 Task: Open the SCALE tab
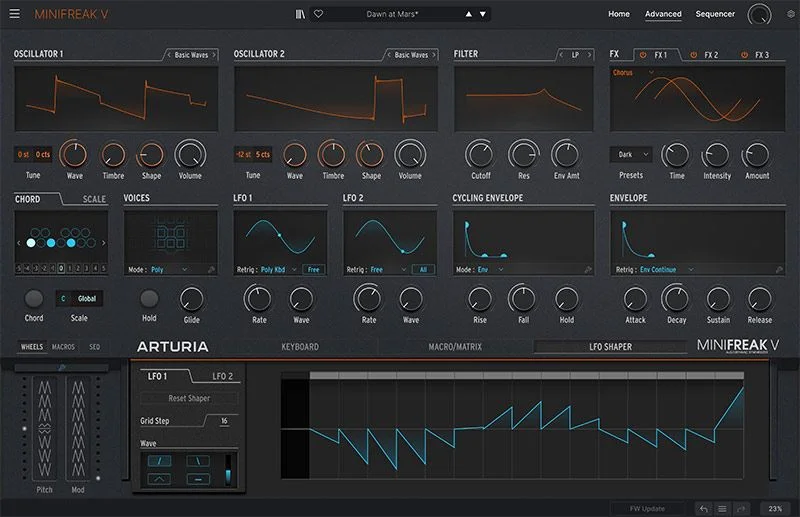pos(94,199)
